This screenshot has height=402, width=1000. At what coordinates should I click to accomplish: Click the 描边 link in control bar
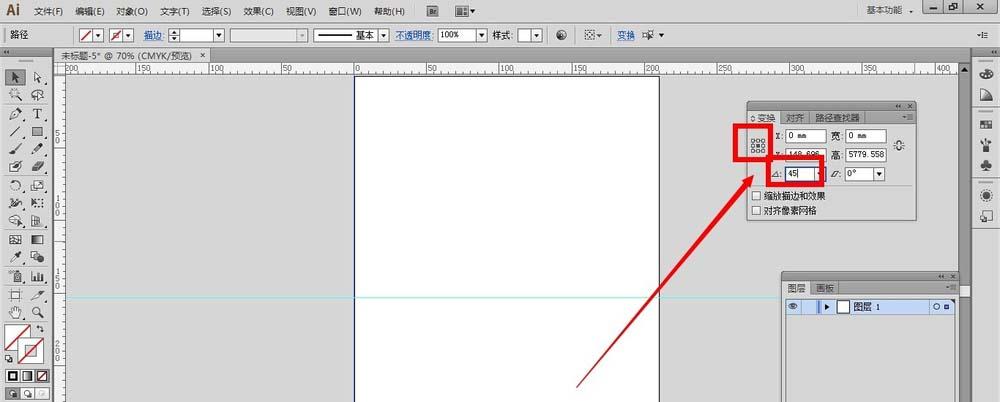coord(153,36)
